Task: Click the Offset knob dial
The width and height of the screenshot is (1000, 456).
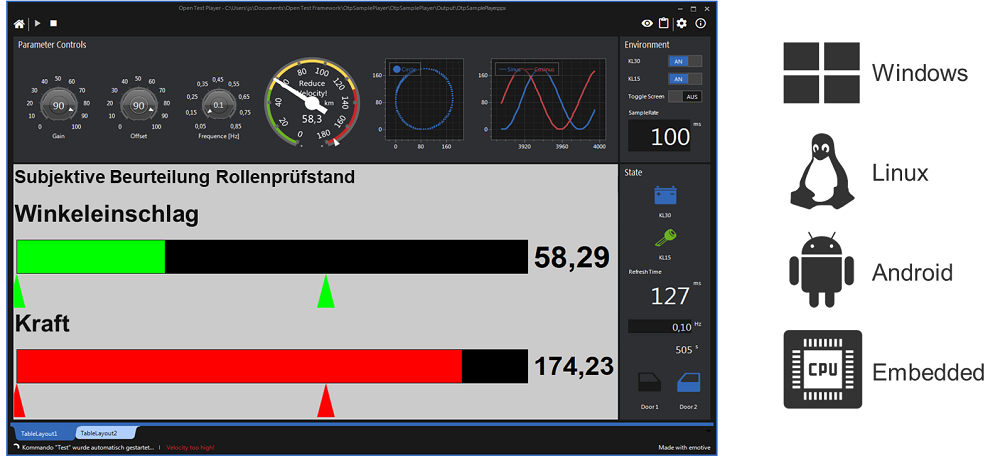Action: [139, 105]
